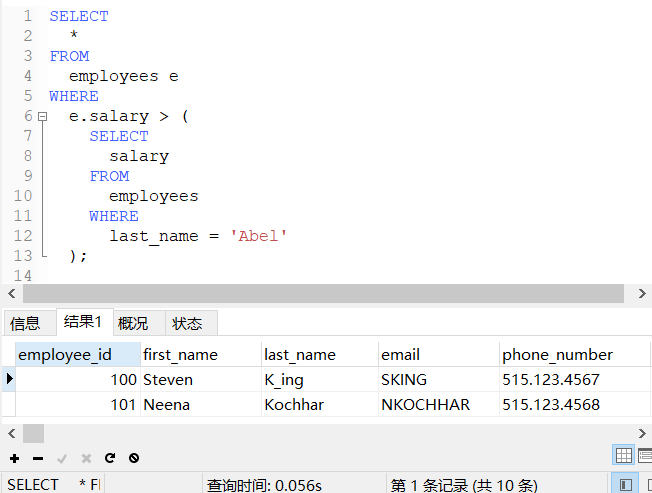Select the row with first_name Steven
The image size is (652, 493).
point(168,380)
